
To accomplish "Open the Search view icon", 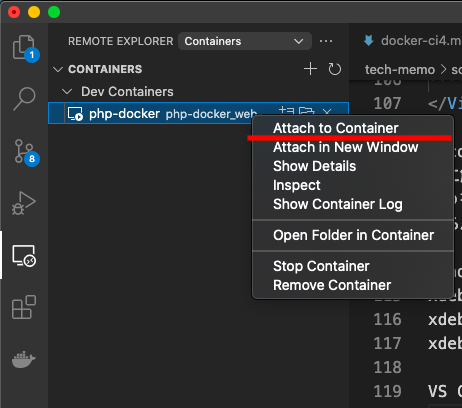I will point(24,99).
